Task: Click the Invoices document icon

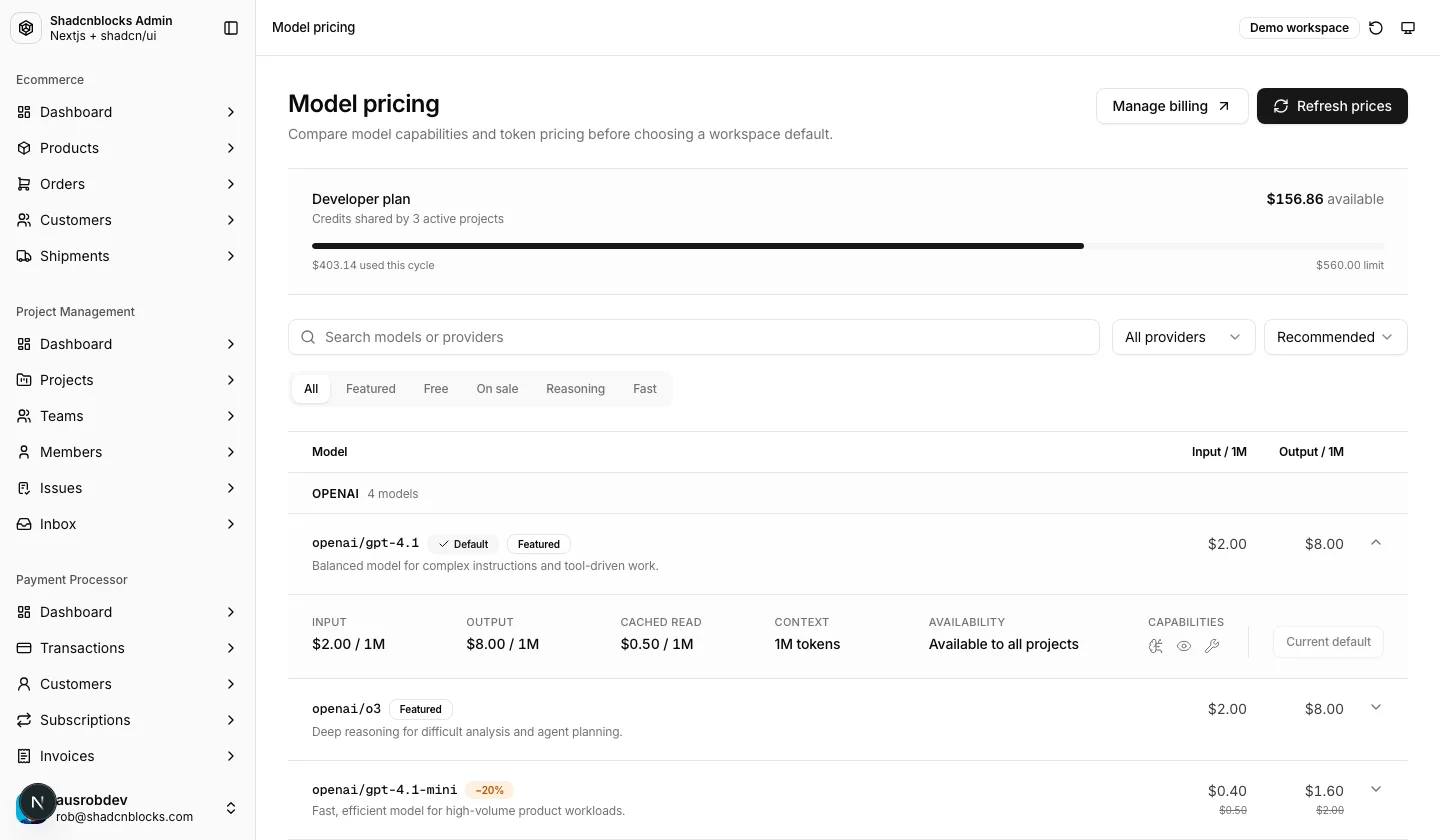Action: (24, 756)
